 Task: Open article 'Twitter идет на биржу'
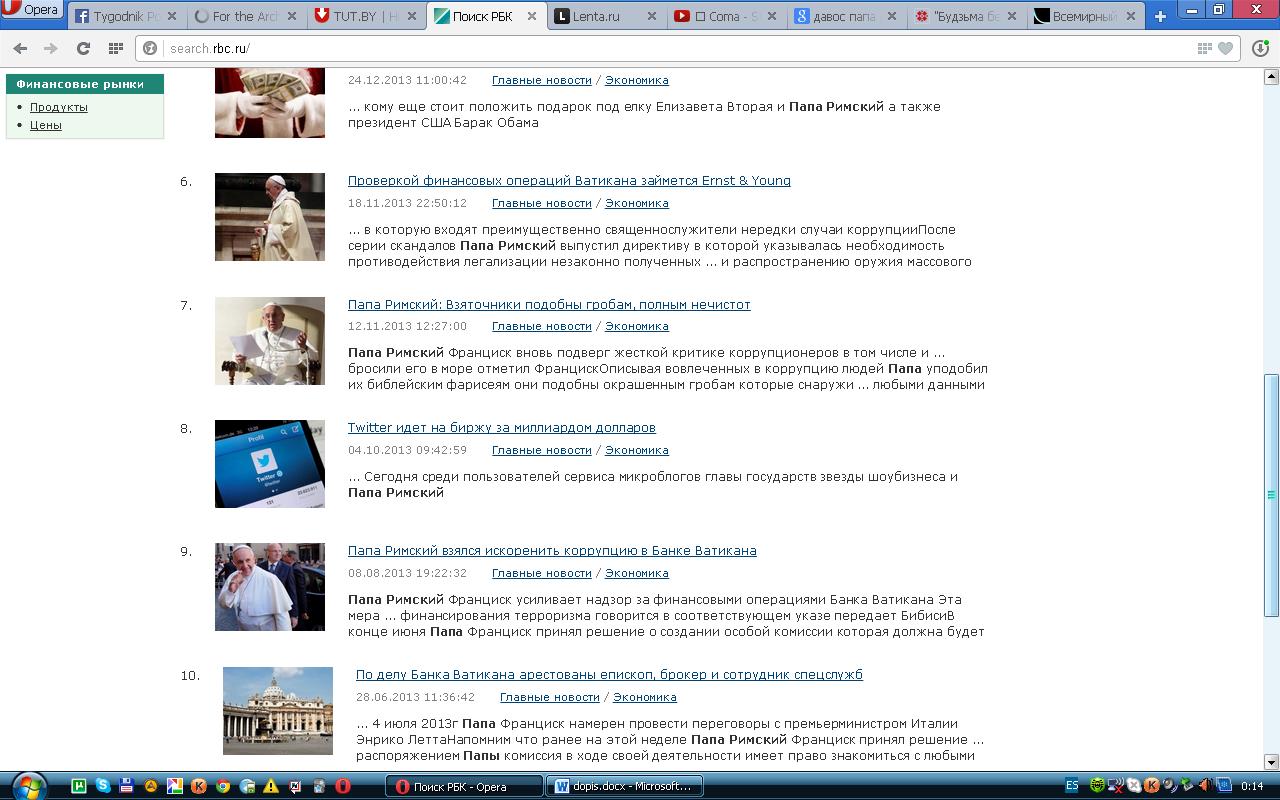point(502,428)
